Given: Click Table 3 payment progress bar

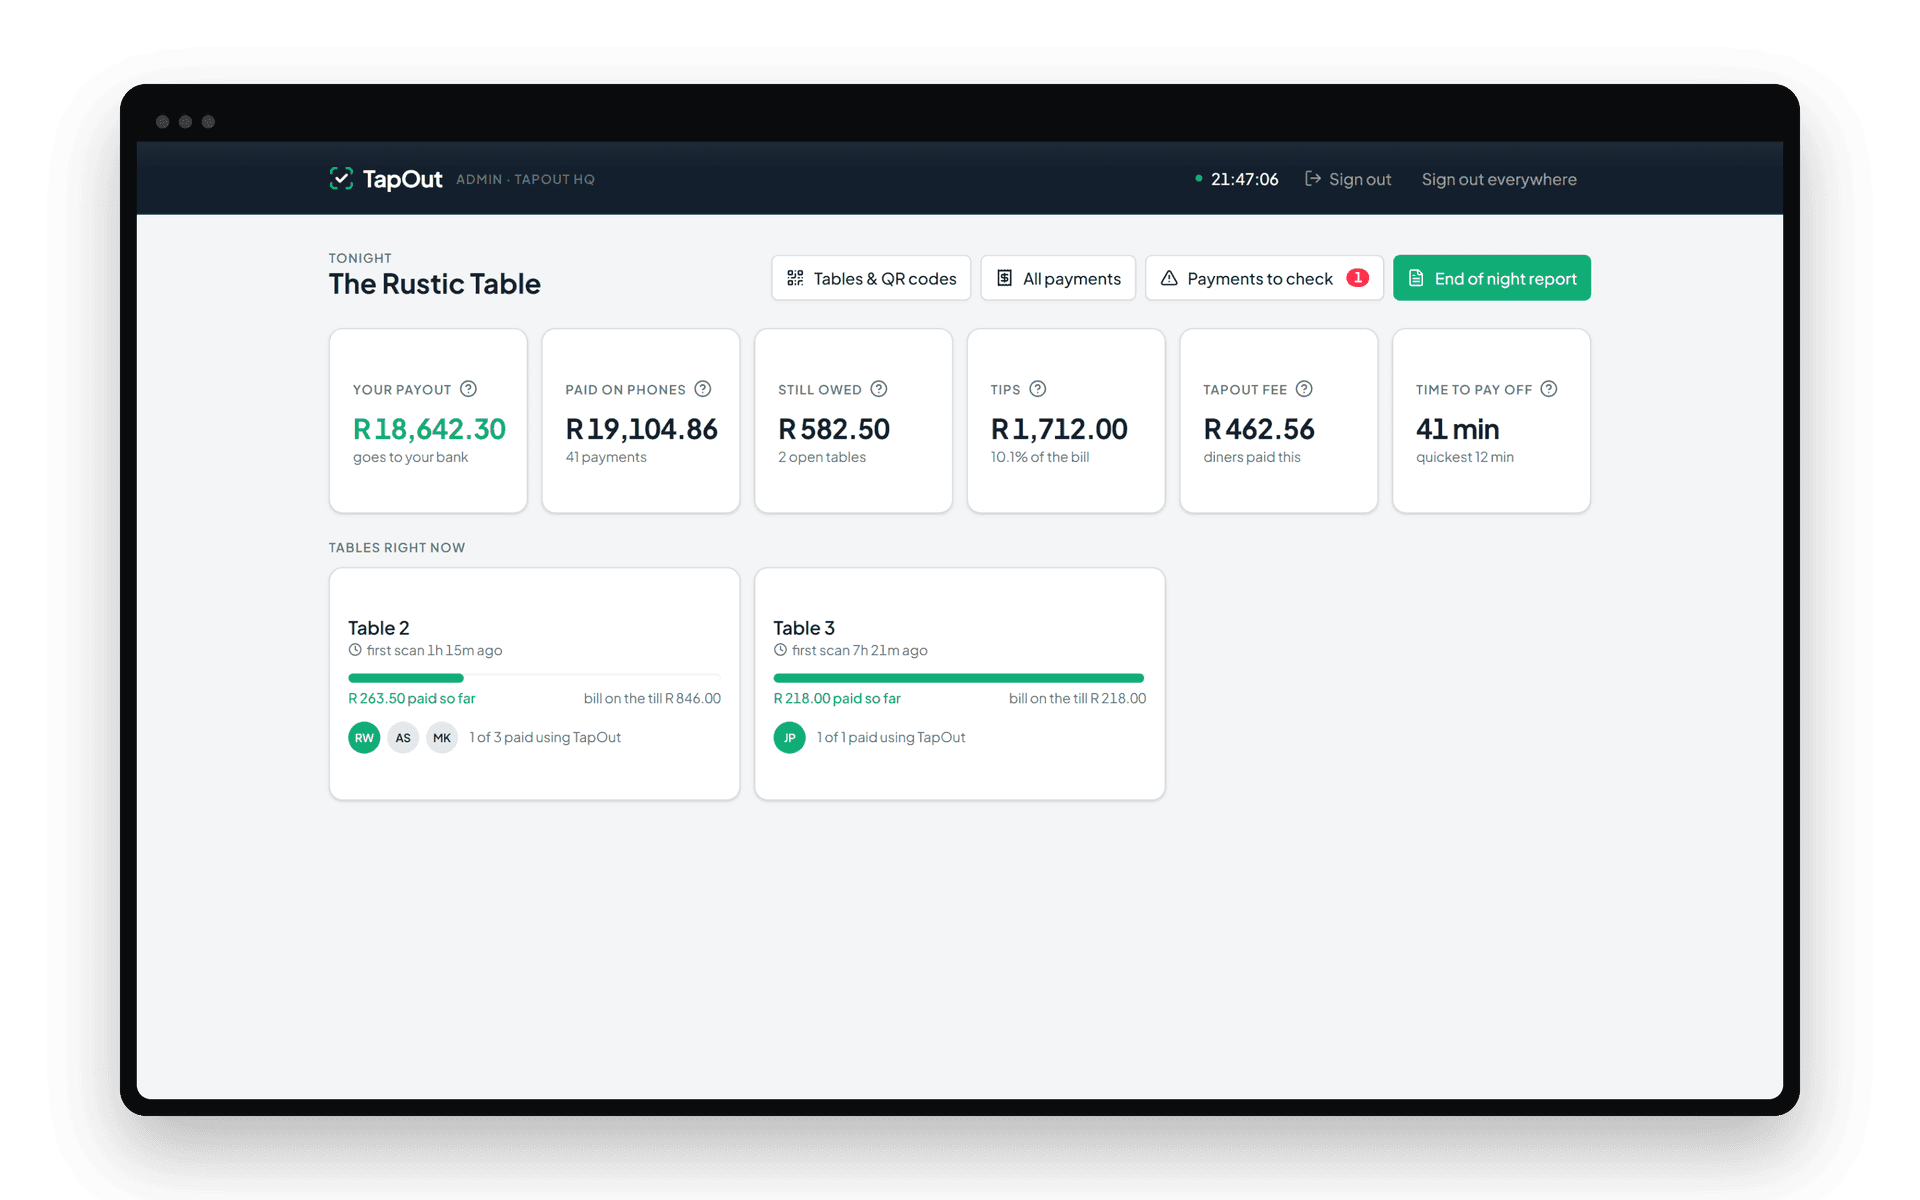Looking at the screenshot, I should point(958,678).
